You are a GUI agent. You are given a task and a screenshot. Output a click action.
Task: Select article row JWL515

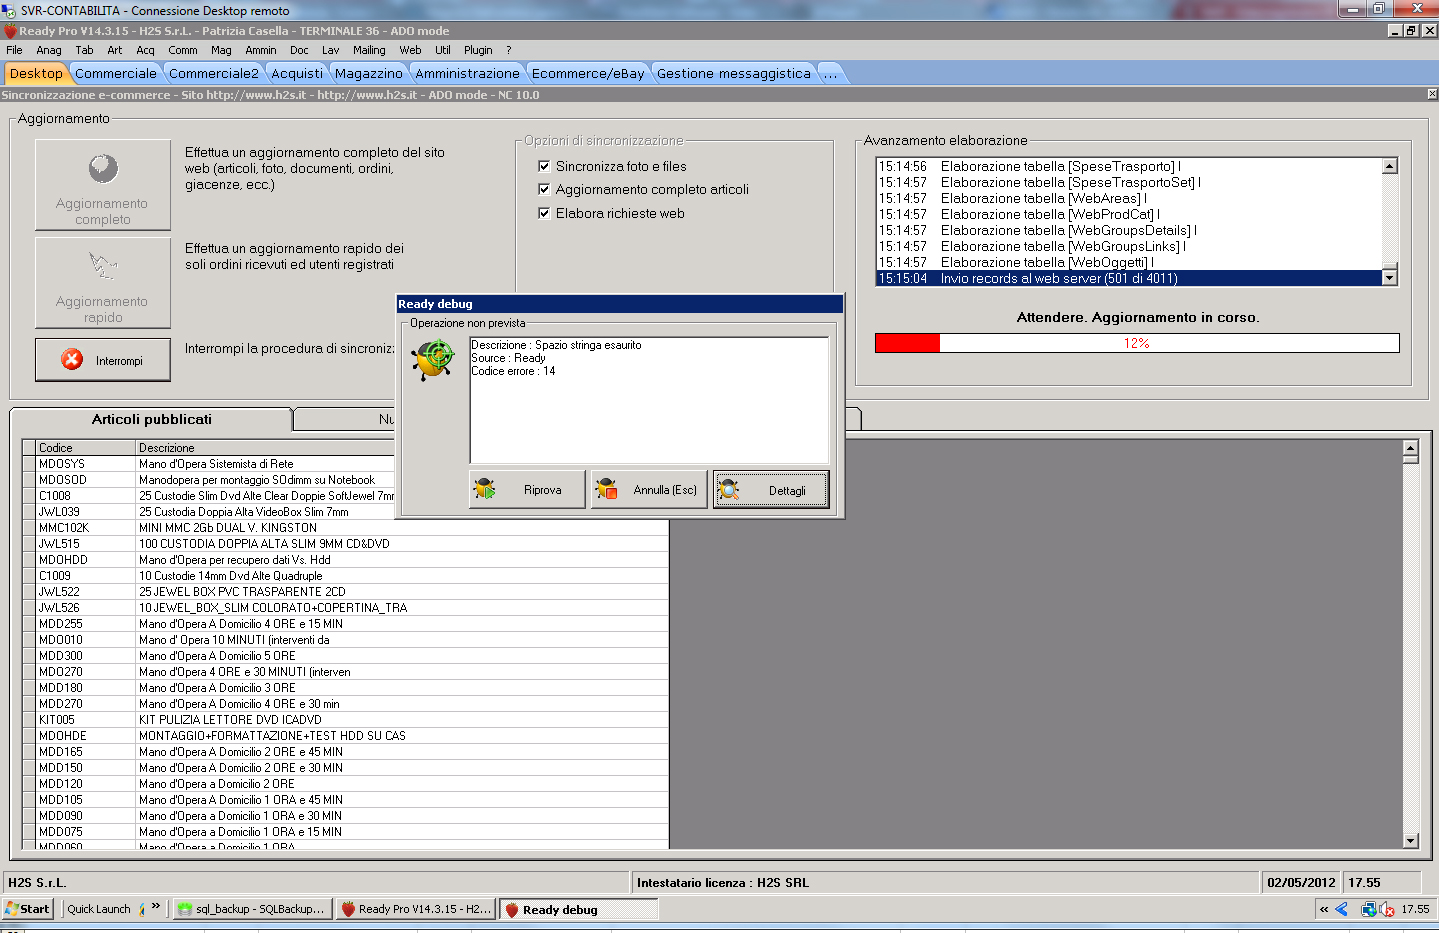click(x=345, y=544)
